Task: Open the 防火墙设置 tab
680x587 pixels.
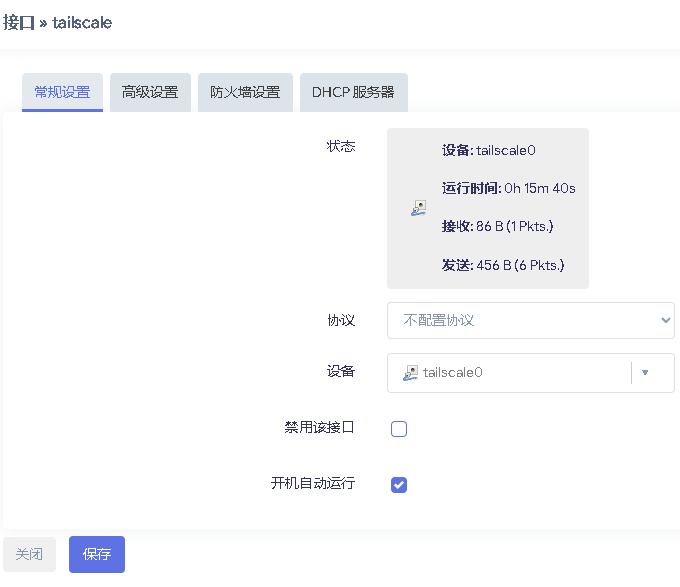Action: pyautogui.click(x=245, y=92)
